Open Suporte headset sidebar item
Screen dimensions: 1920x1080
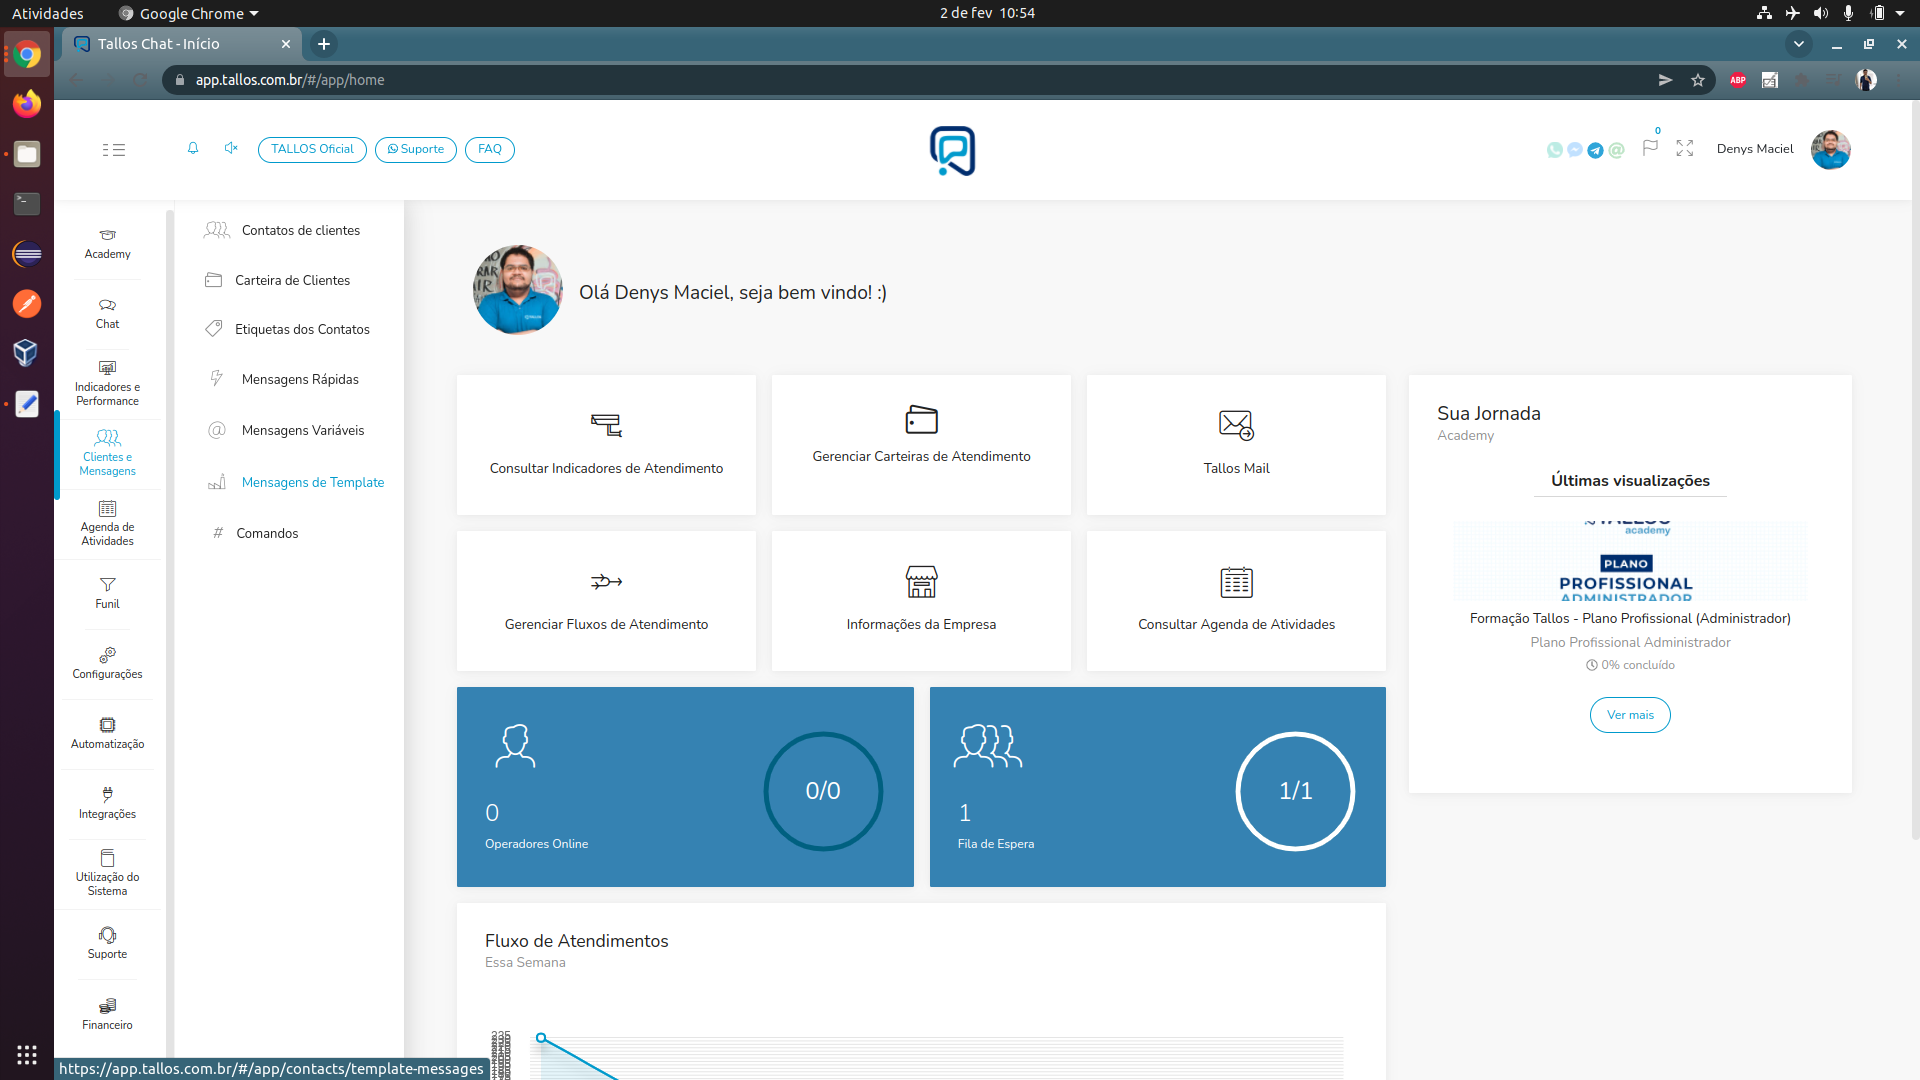107,944
